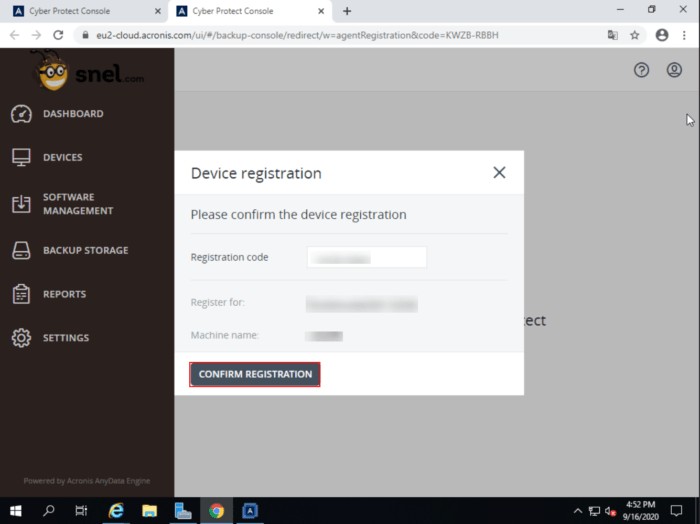Click the Register for label

(217, 302)
